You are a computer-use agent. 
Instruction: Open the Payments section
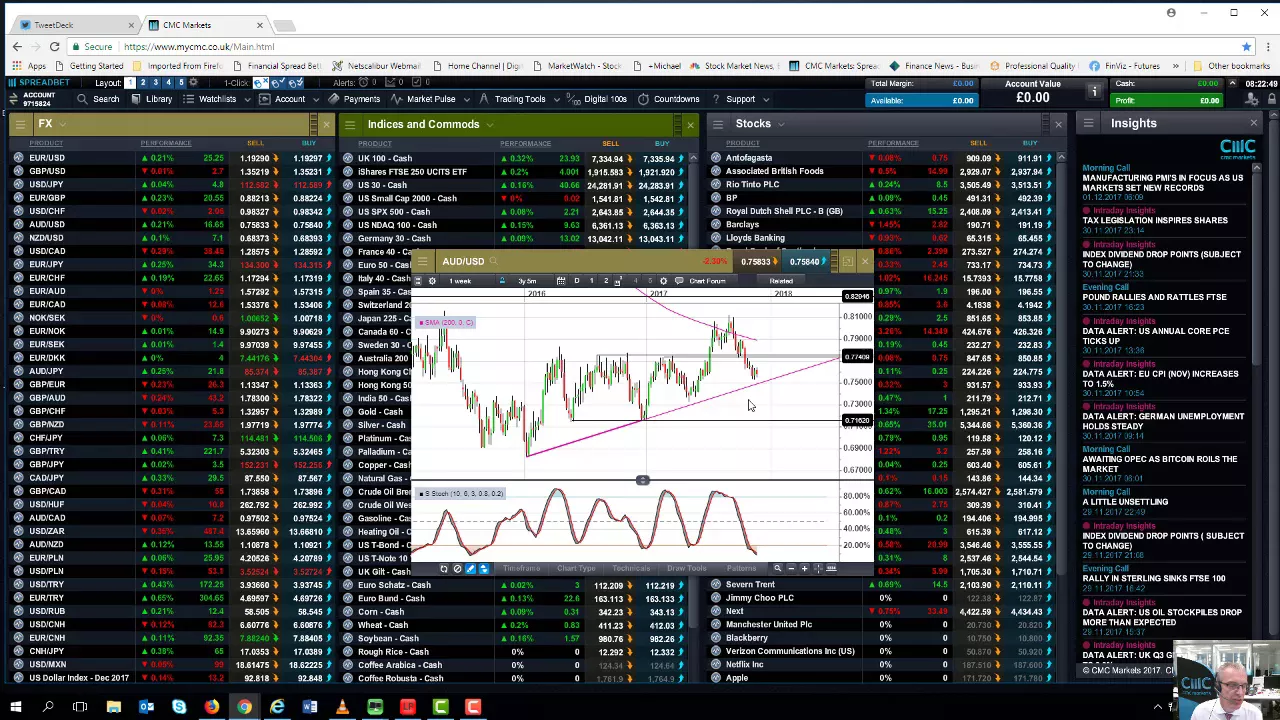(x=354, y=99)
